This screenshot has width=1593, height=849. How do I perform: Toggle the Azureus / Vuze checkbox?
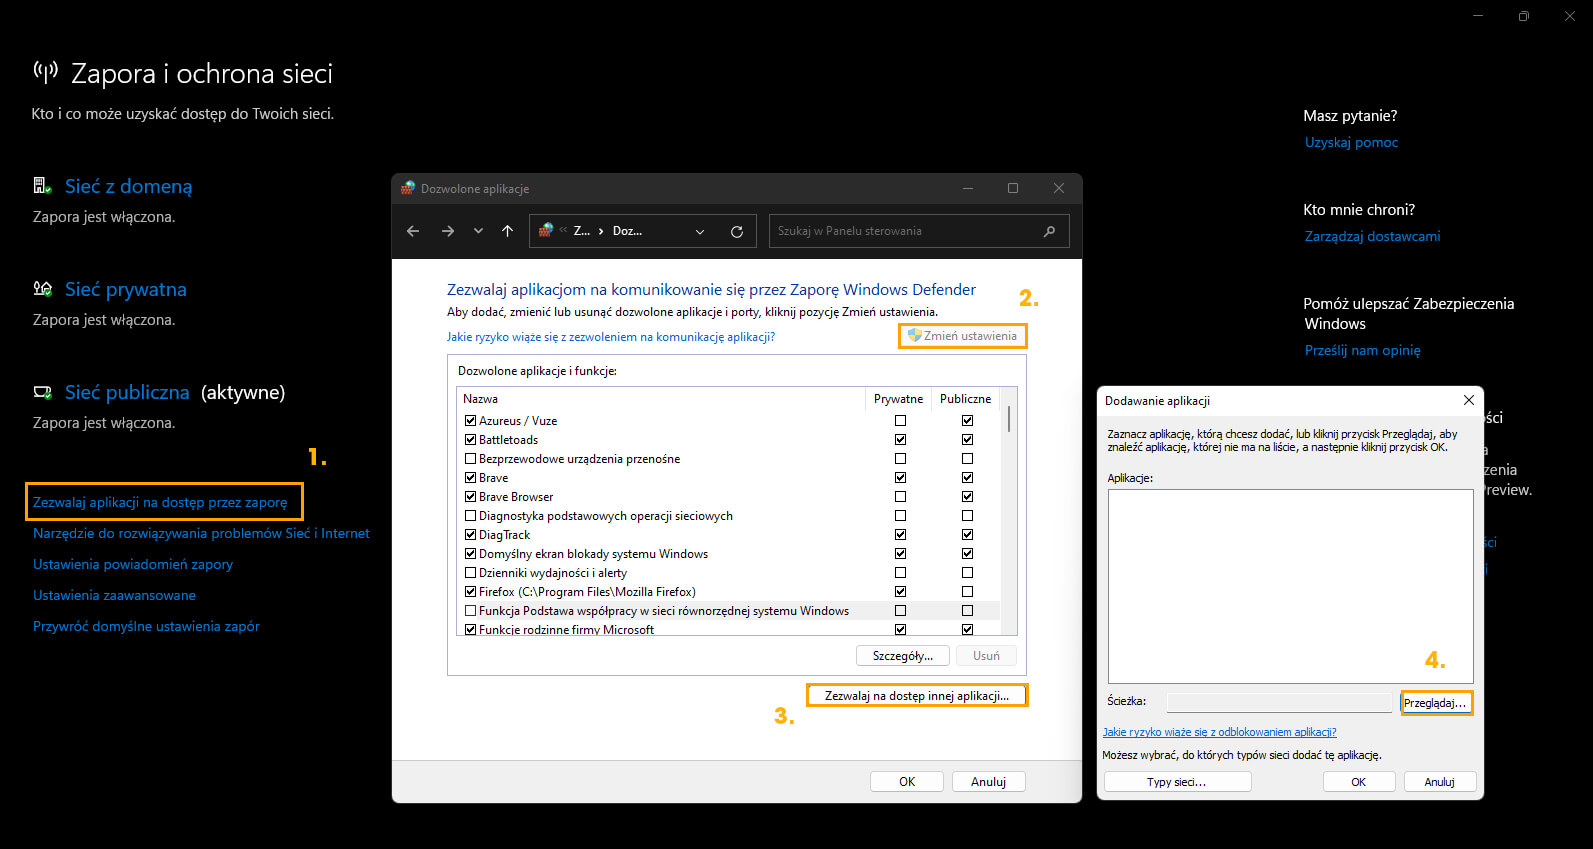click(470, 421)
